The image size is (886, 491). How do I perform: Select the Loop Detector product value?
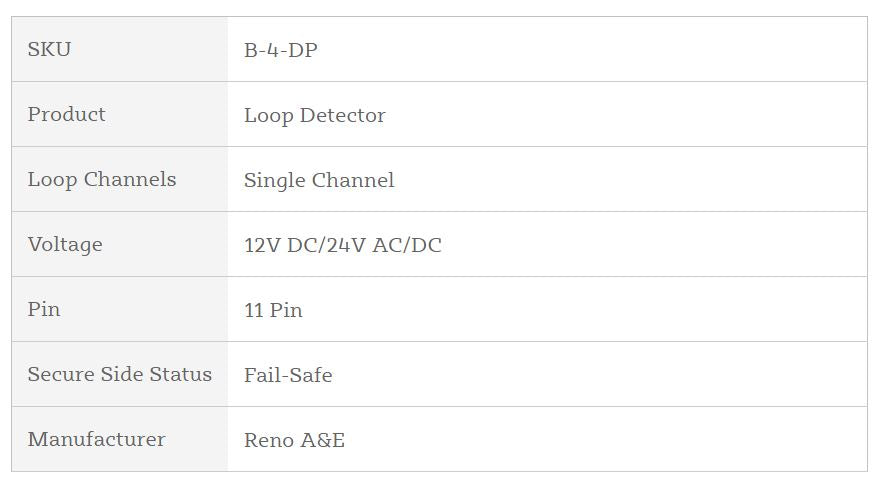click(x=314, y=115)
